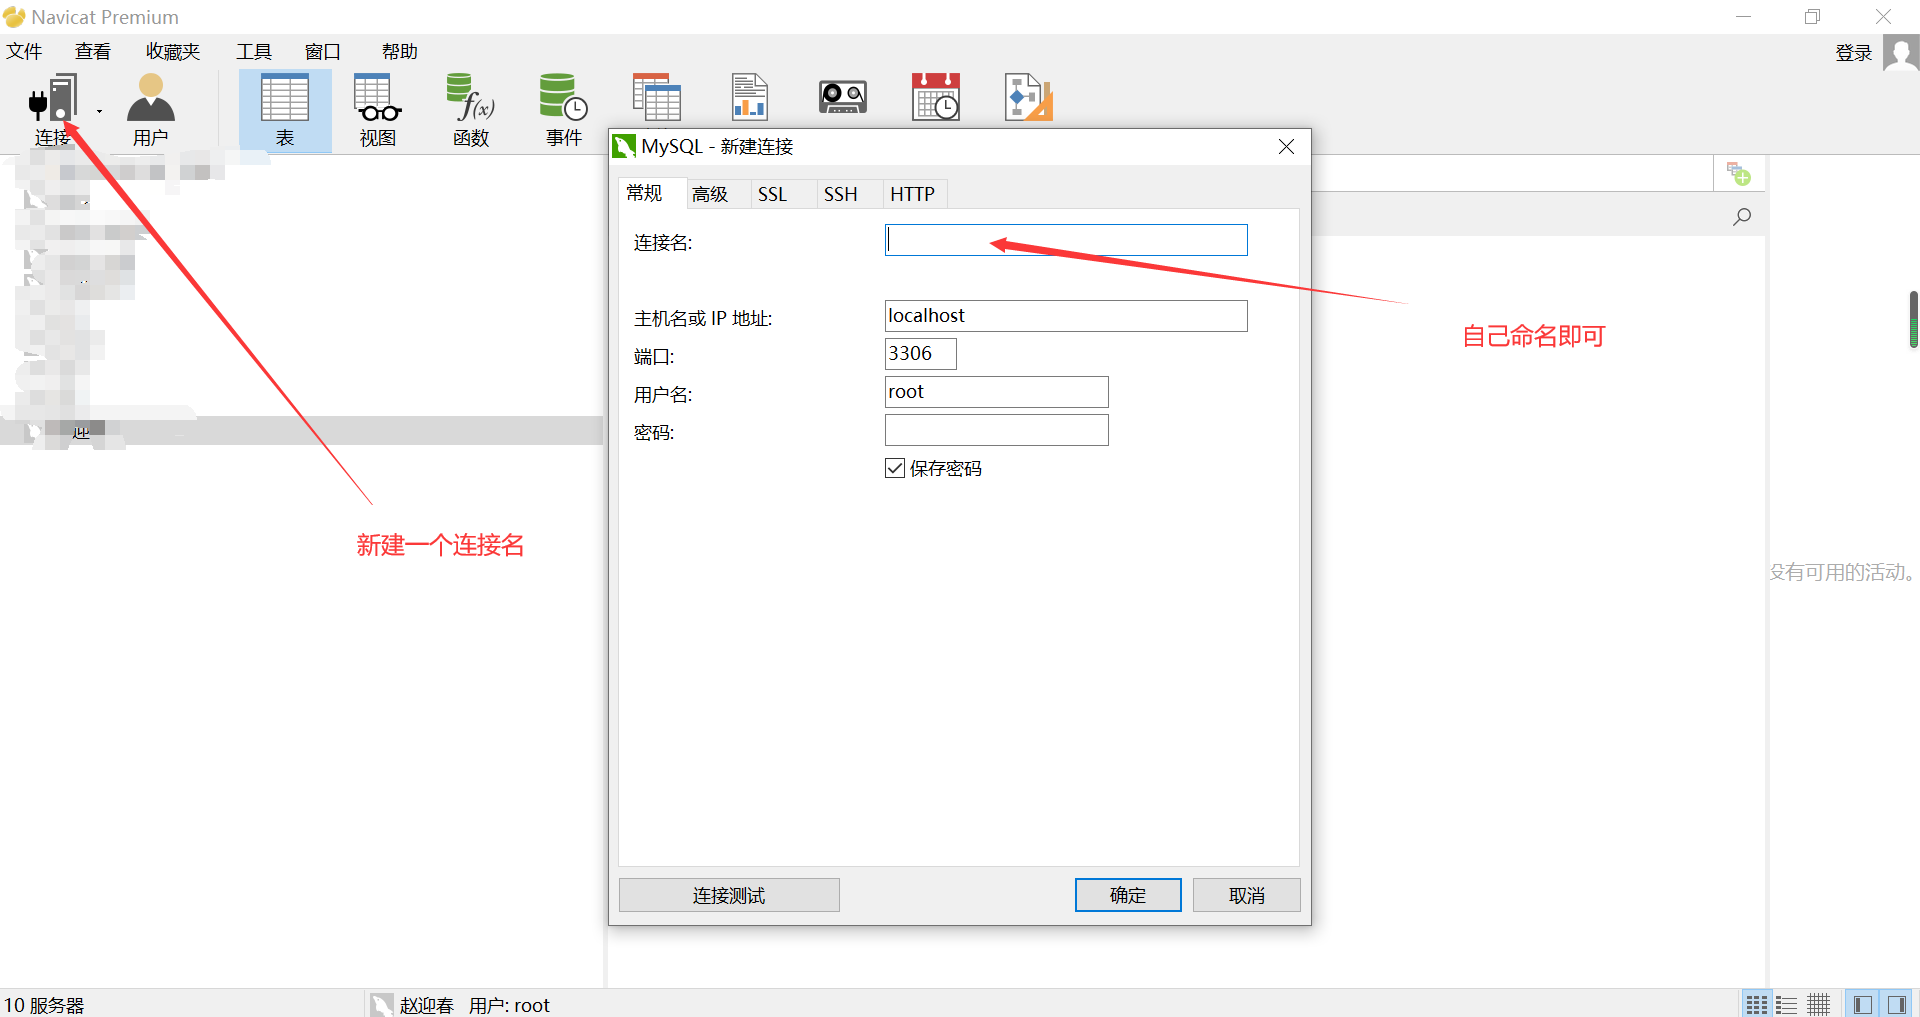Image resolution: width=1920 pixels, height=1017 pixels.
Task: Click the 赵迎春 connection in status bar
Action: pyautogui.click(x=427, y=1005)
